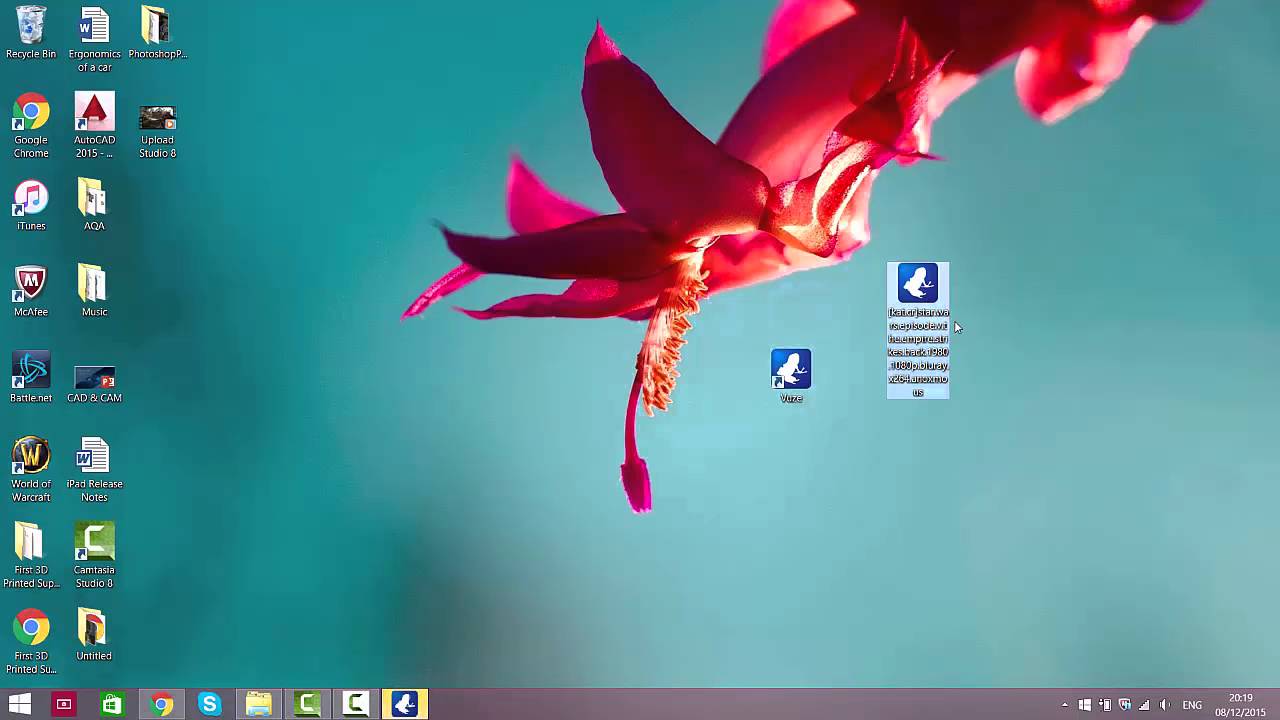Select the Google Chrome desktop shortcut

click(x=31, y=126)
